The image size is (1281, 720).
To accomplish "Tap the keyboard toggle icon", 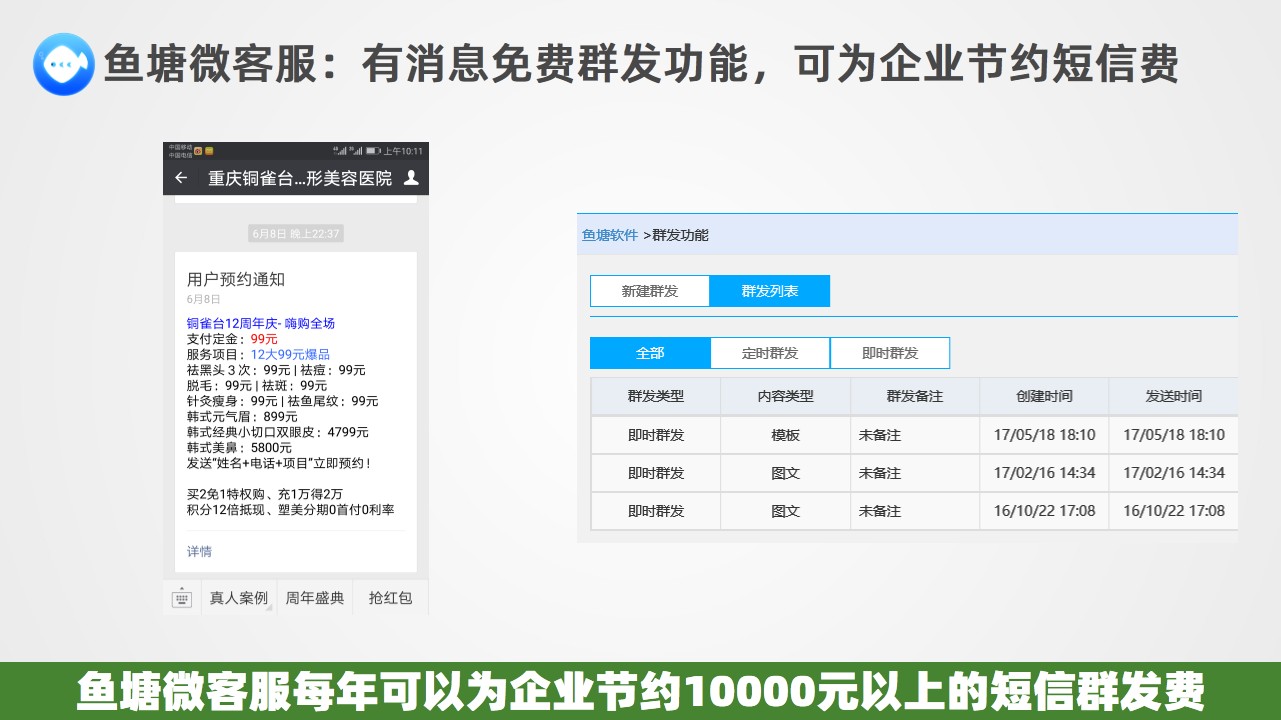I will point(181,598).
